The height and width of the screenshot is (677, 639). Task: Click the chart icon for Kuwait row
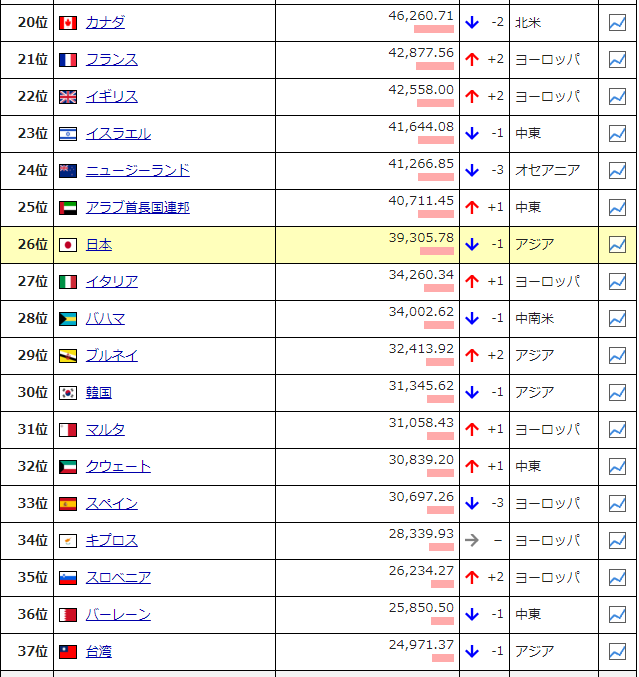617,467
